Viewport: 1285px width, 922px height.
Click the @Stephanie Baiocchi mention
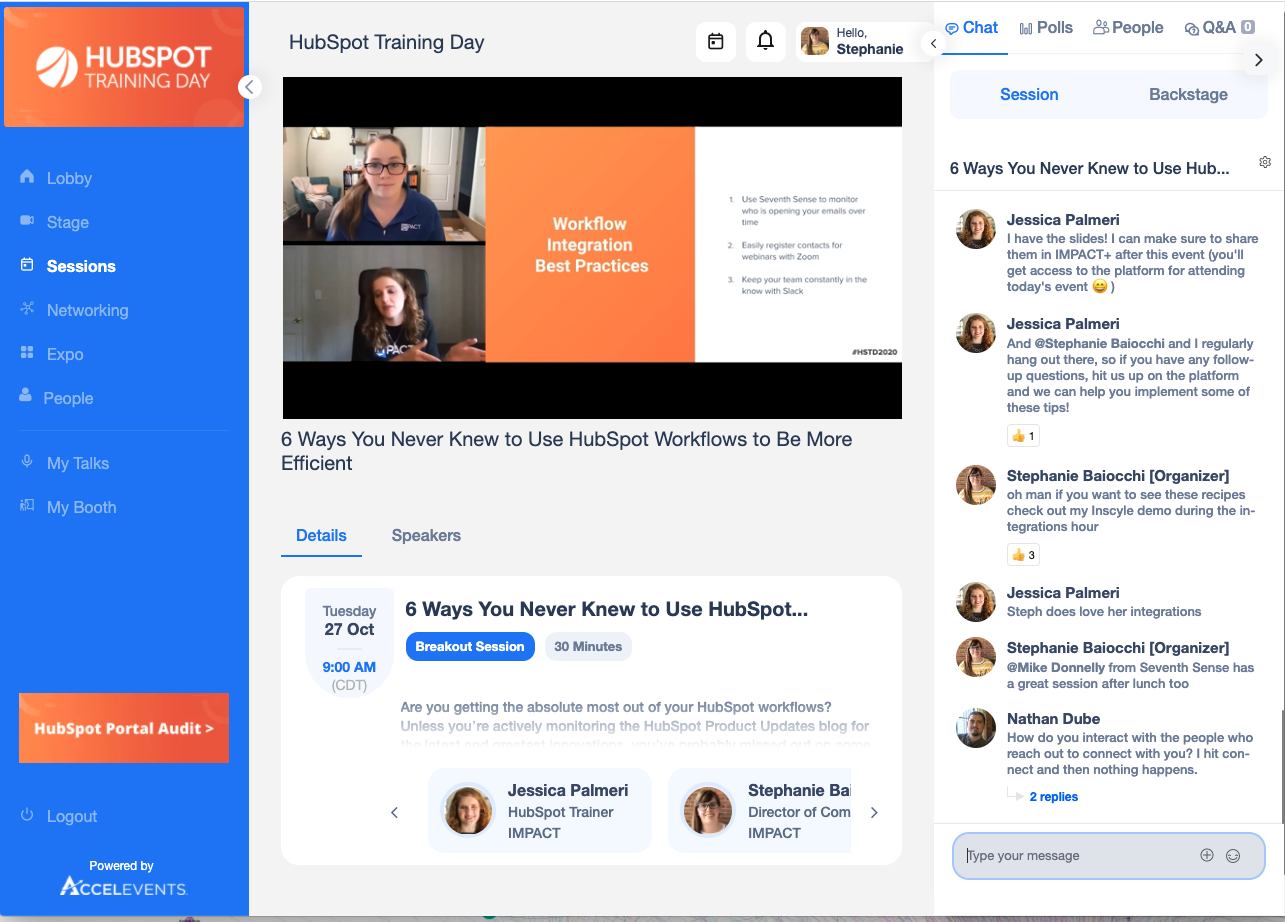(x=1100, y=344)
